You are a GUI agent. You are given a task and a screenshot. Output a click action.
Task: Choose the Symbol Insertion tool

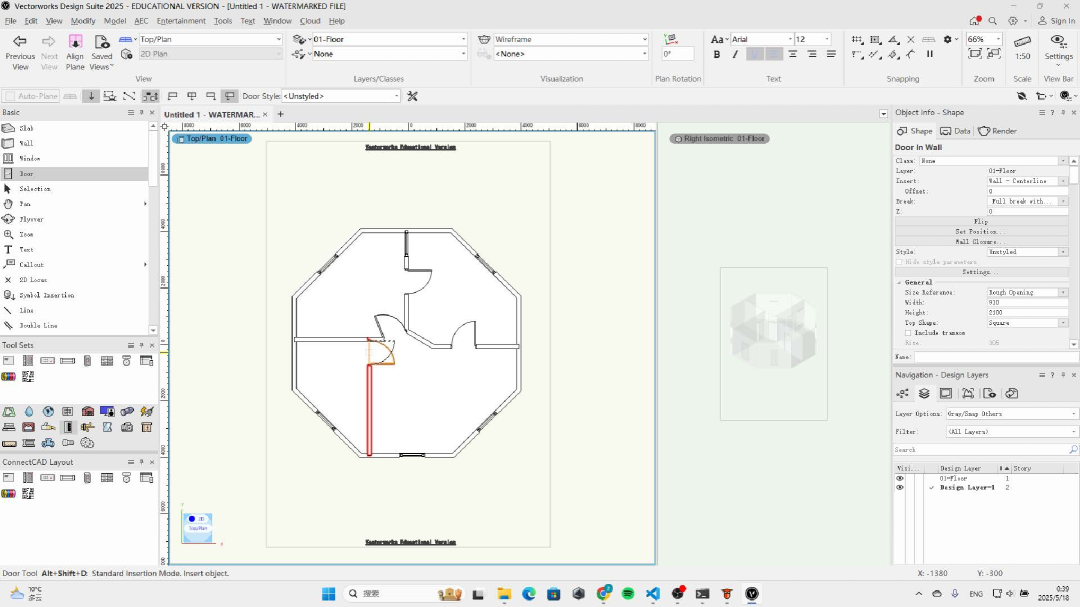46,295
